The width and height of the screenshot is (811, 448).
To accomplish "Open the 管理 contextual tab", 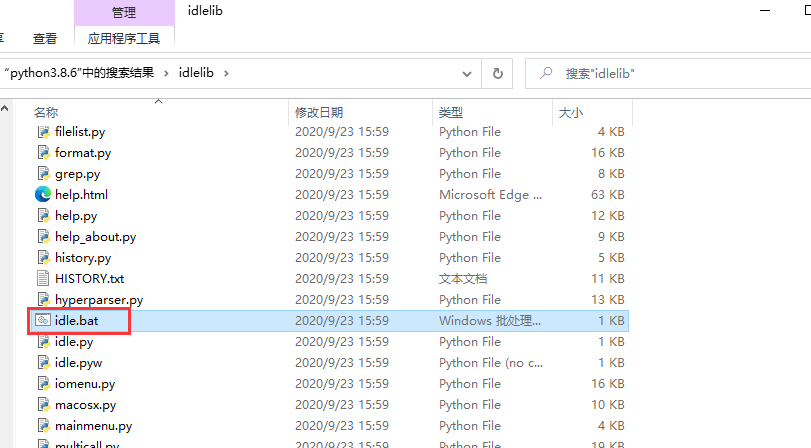I will point(124,12).
